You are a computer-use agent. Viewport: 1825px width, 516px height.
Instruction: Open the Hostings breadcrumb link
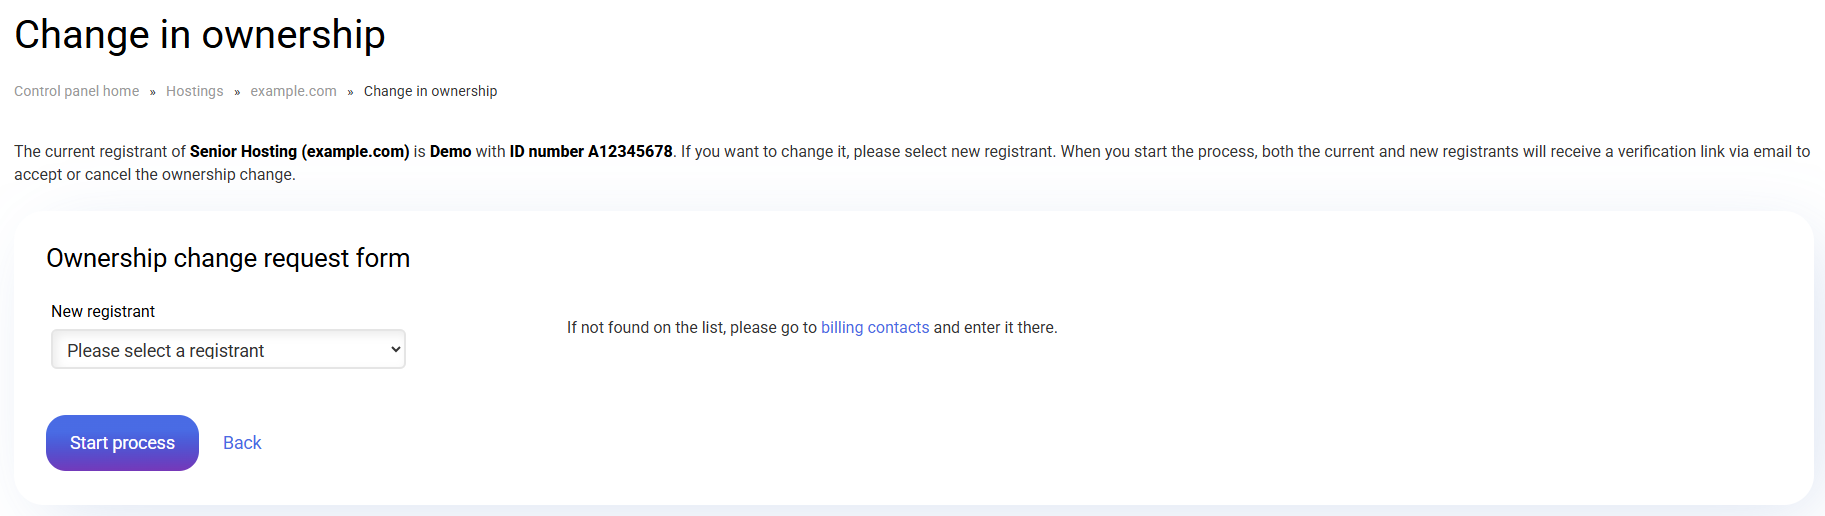195,91
